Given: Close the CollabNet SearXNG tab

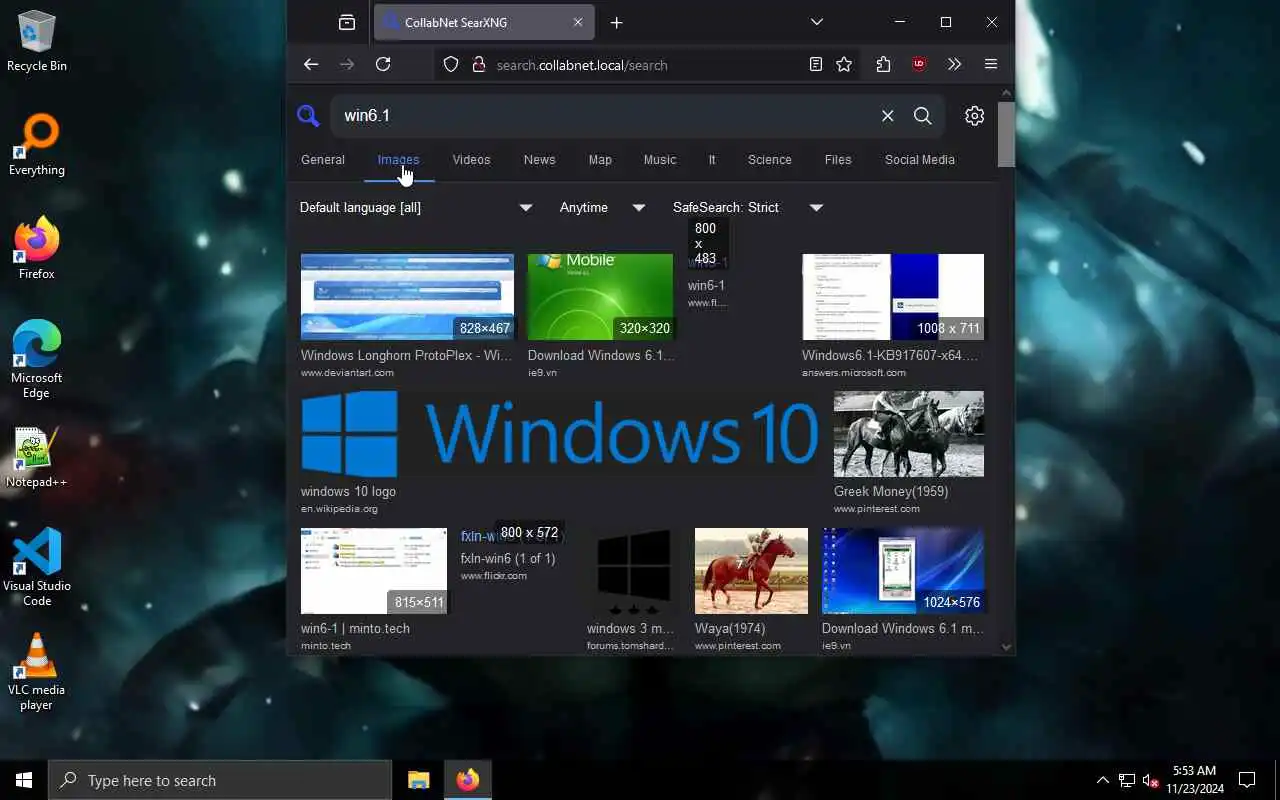Looking at the screenshot, I should [x=578, y=22].
